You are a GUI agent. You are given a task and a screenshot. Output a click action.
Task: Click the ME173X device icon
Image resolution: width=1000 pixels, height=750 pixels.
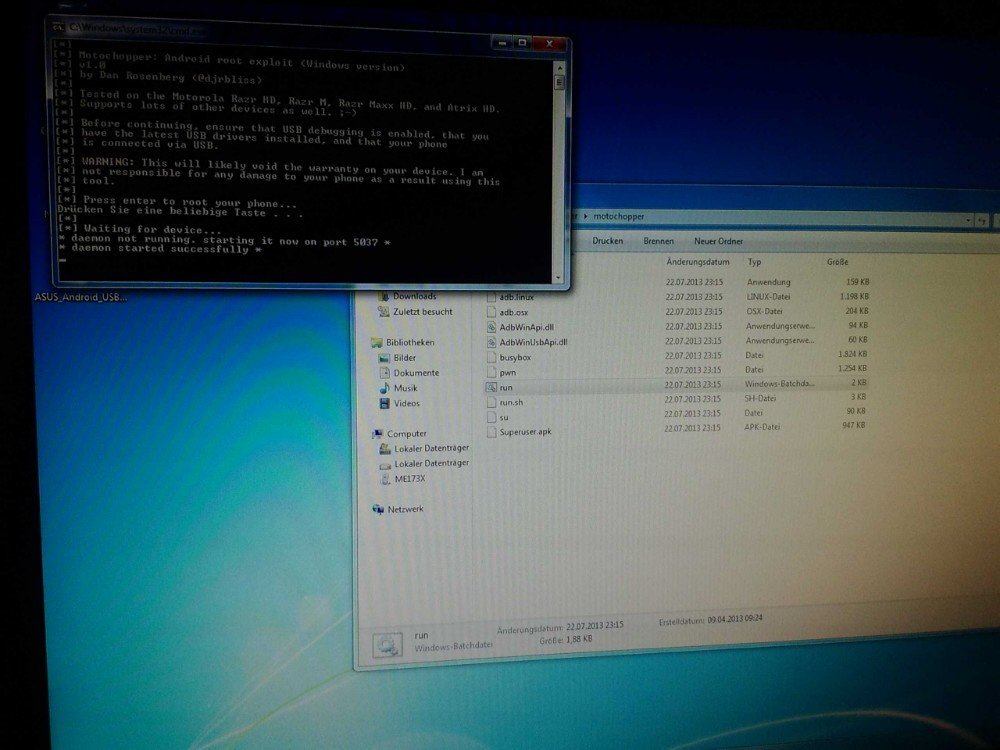click(x=385, y=479)
